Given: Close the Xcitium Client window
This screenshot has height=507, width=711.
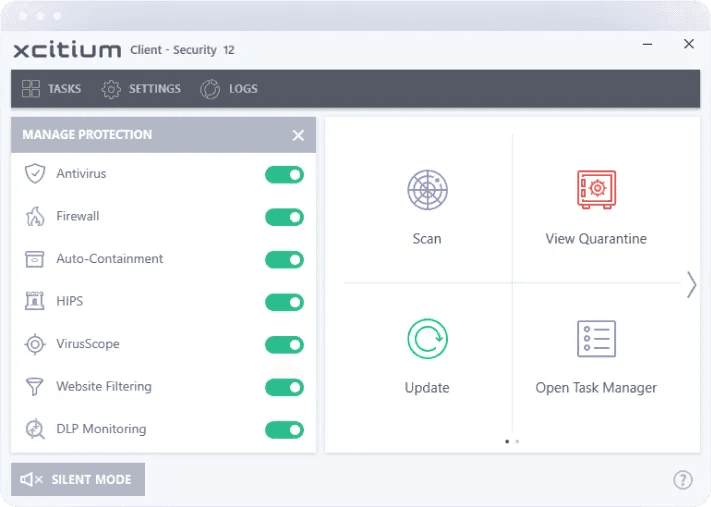Looking at the screenshot, I should click(x=689, y=44).
